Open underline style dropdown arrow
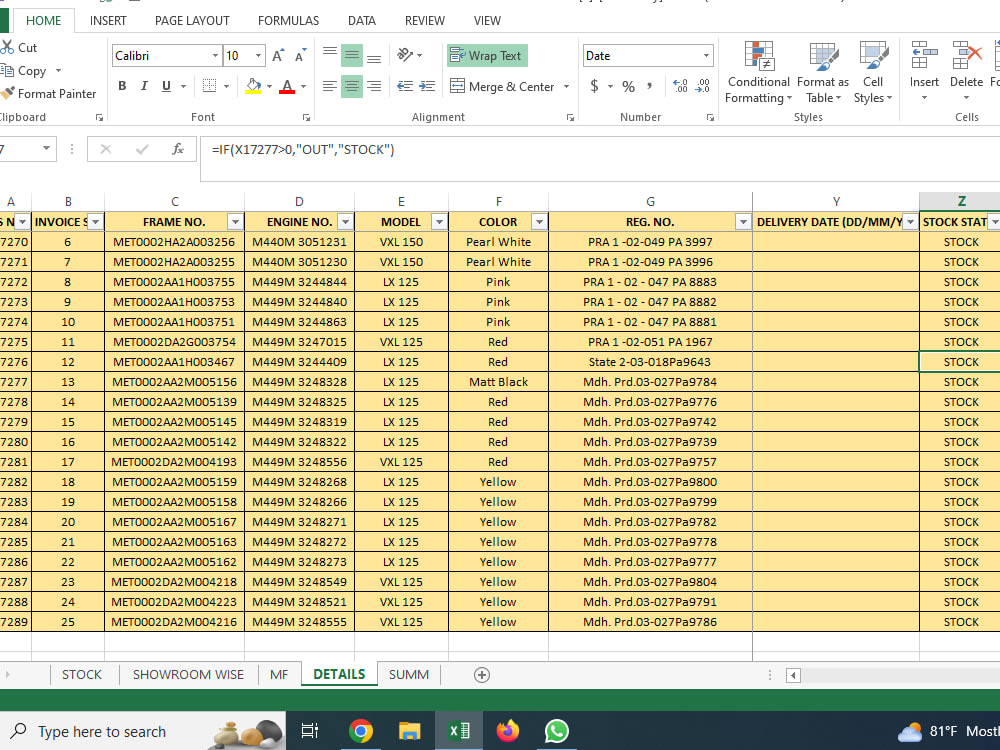The width and height of the screenshot is (1000, 750). (184, 86)
